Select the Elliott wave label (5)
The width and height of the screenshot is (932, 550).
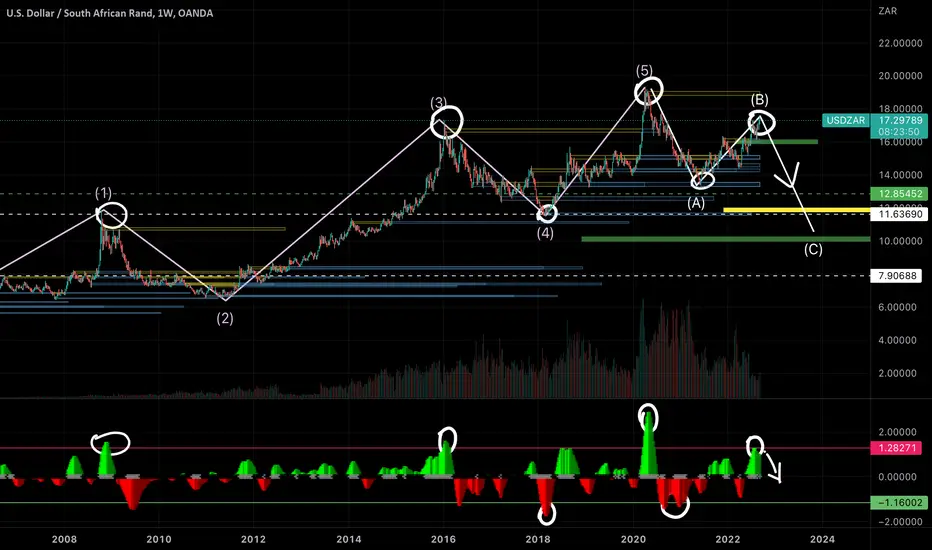pos(644,71)
